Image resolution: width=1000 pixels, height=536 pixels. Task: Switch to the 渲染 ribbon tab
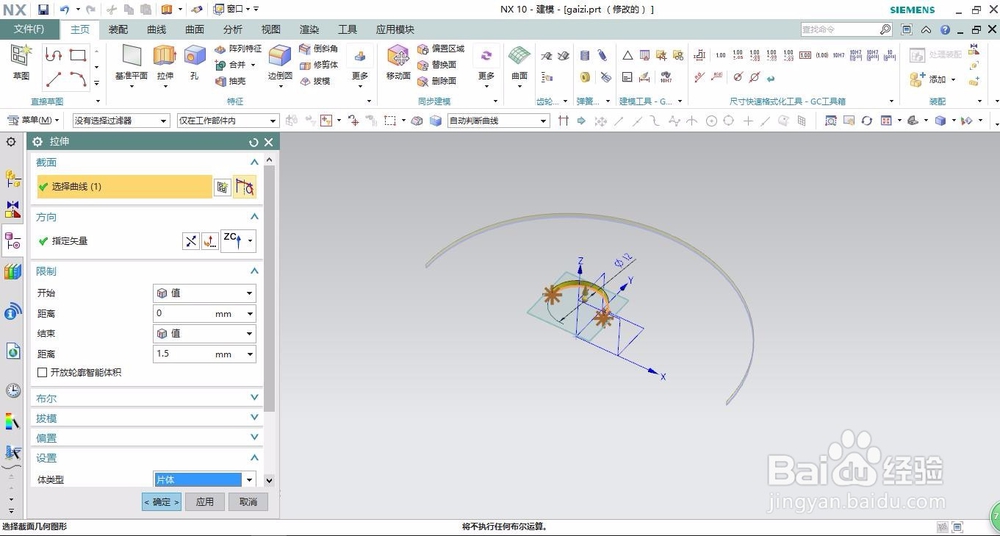pyautogui.click(x=309, y=29)
